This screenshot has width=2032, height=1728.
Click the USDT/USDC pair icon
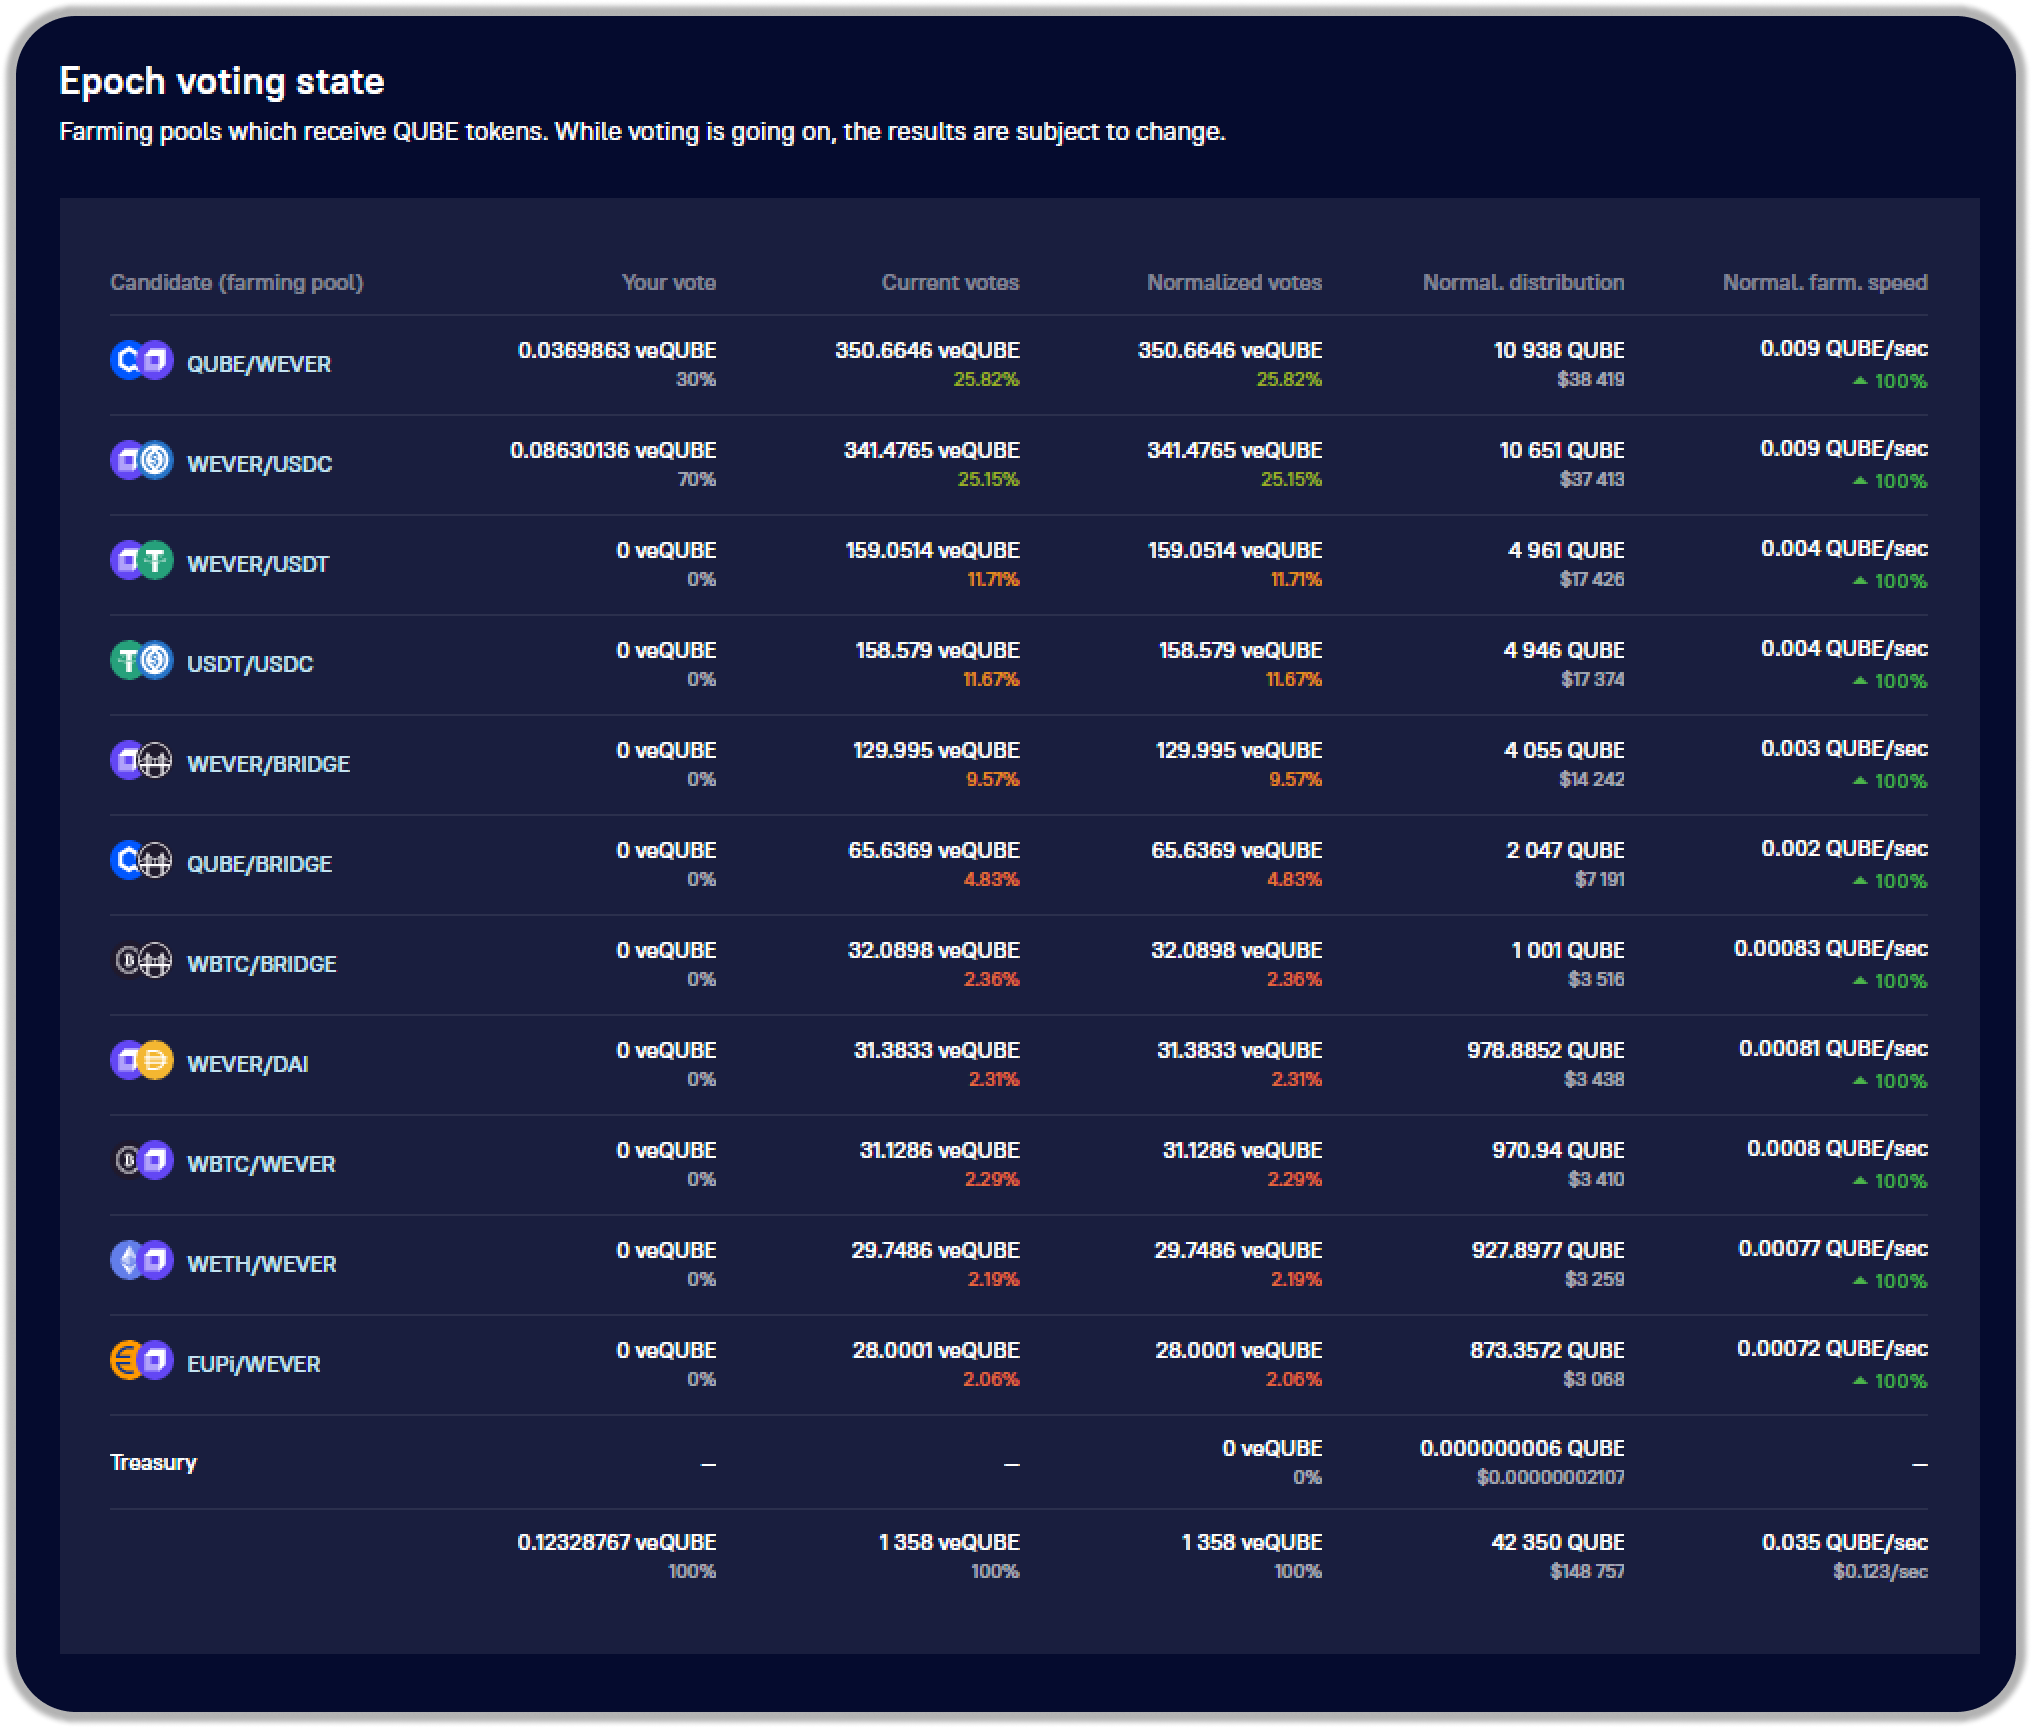click(141, 661)
